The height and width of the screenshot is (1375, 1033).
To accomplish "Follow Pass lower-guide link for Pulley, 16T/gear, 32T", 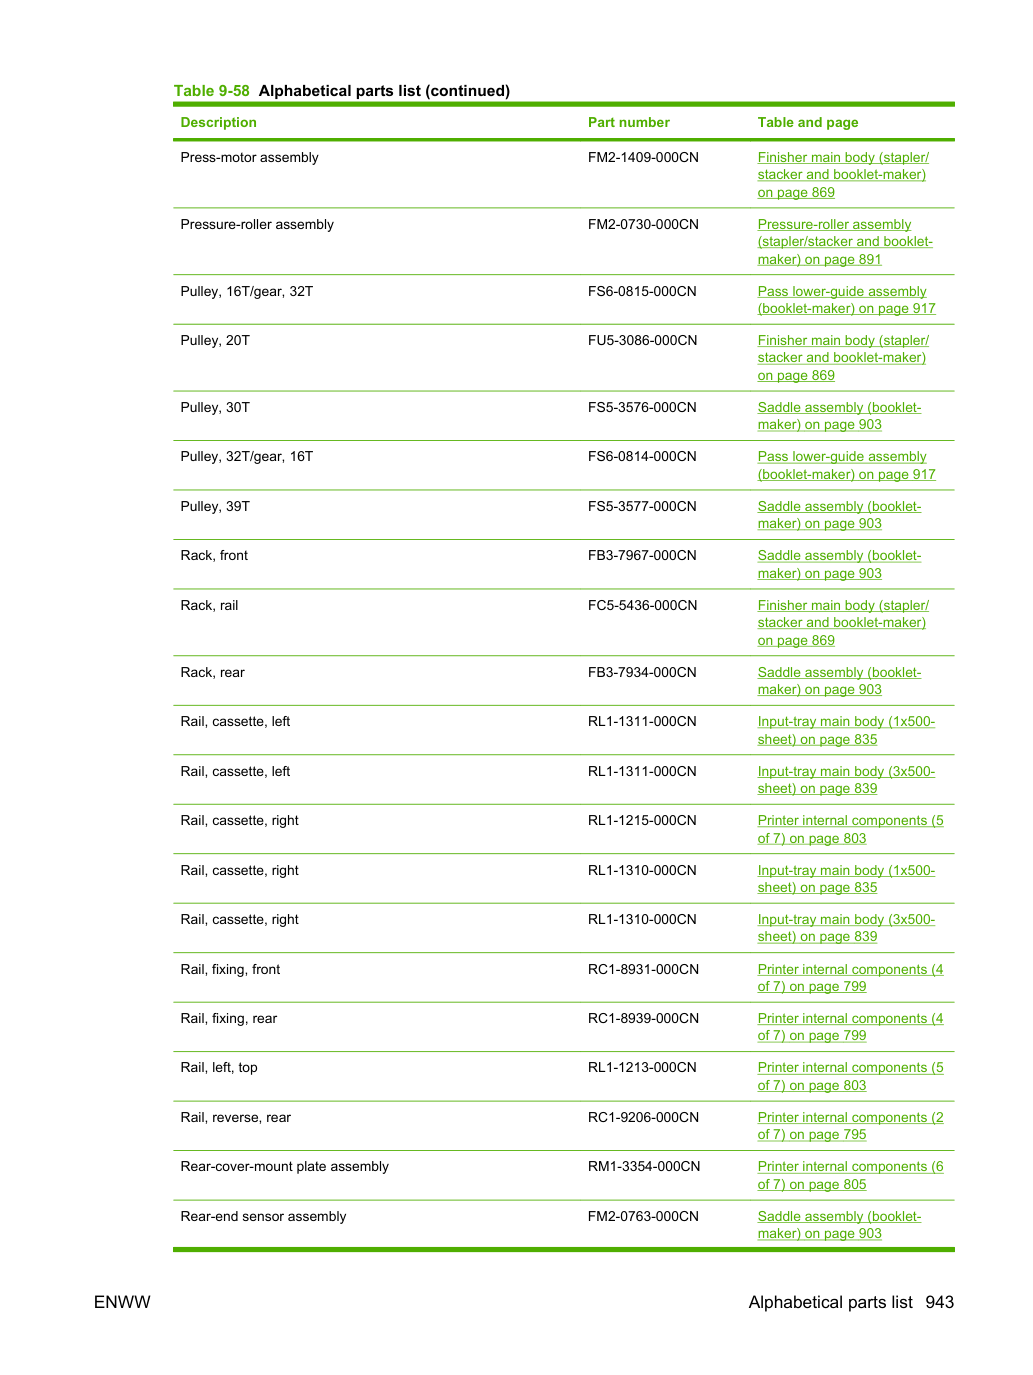I will [x=846, y=300].
